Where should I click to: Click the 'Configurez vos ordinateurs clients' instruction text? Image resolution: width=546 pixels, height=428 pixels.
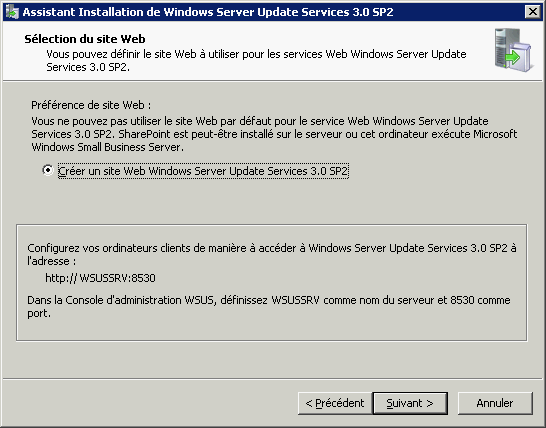point(272,254)
